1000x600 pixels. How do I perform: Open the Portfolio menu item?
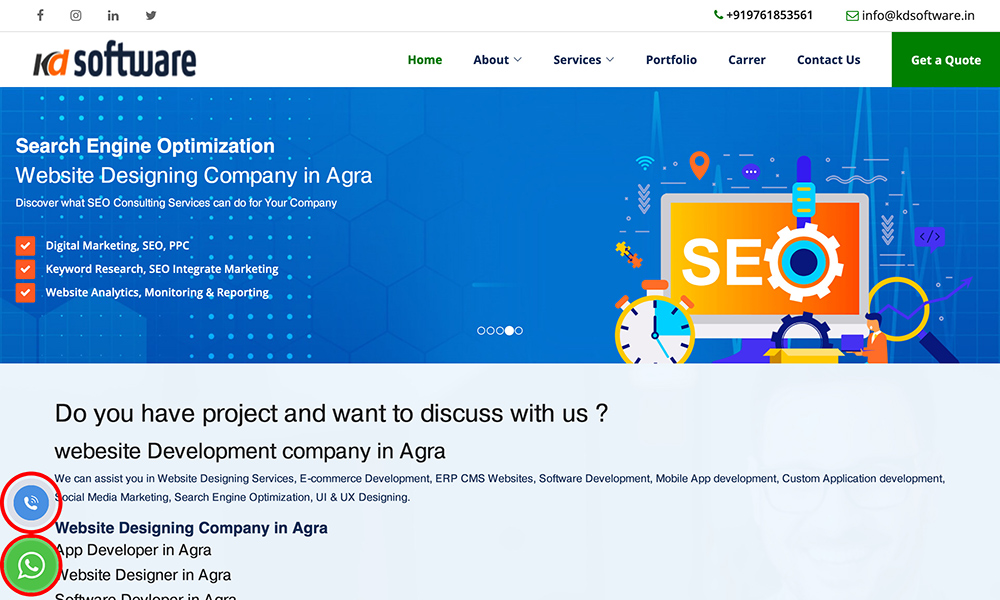(x=671, y=60)
